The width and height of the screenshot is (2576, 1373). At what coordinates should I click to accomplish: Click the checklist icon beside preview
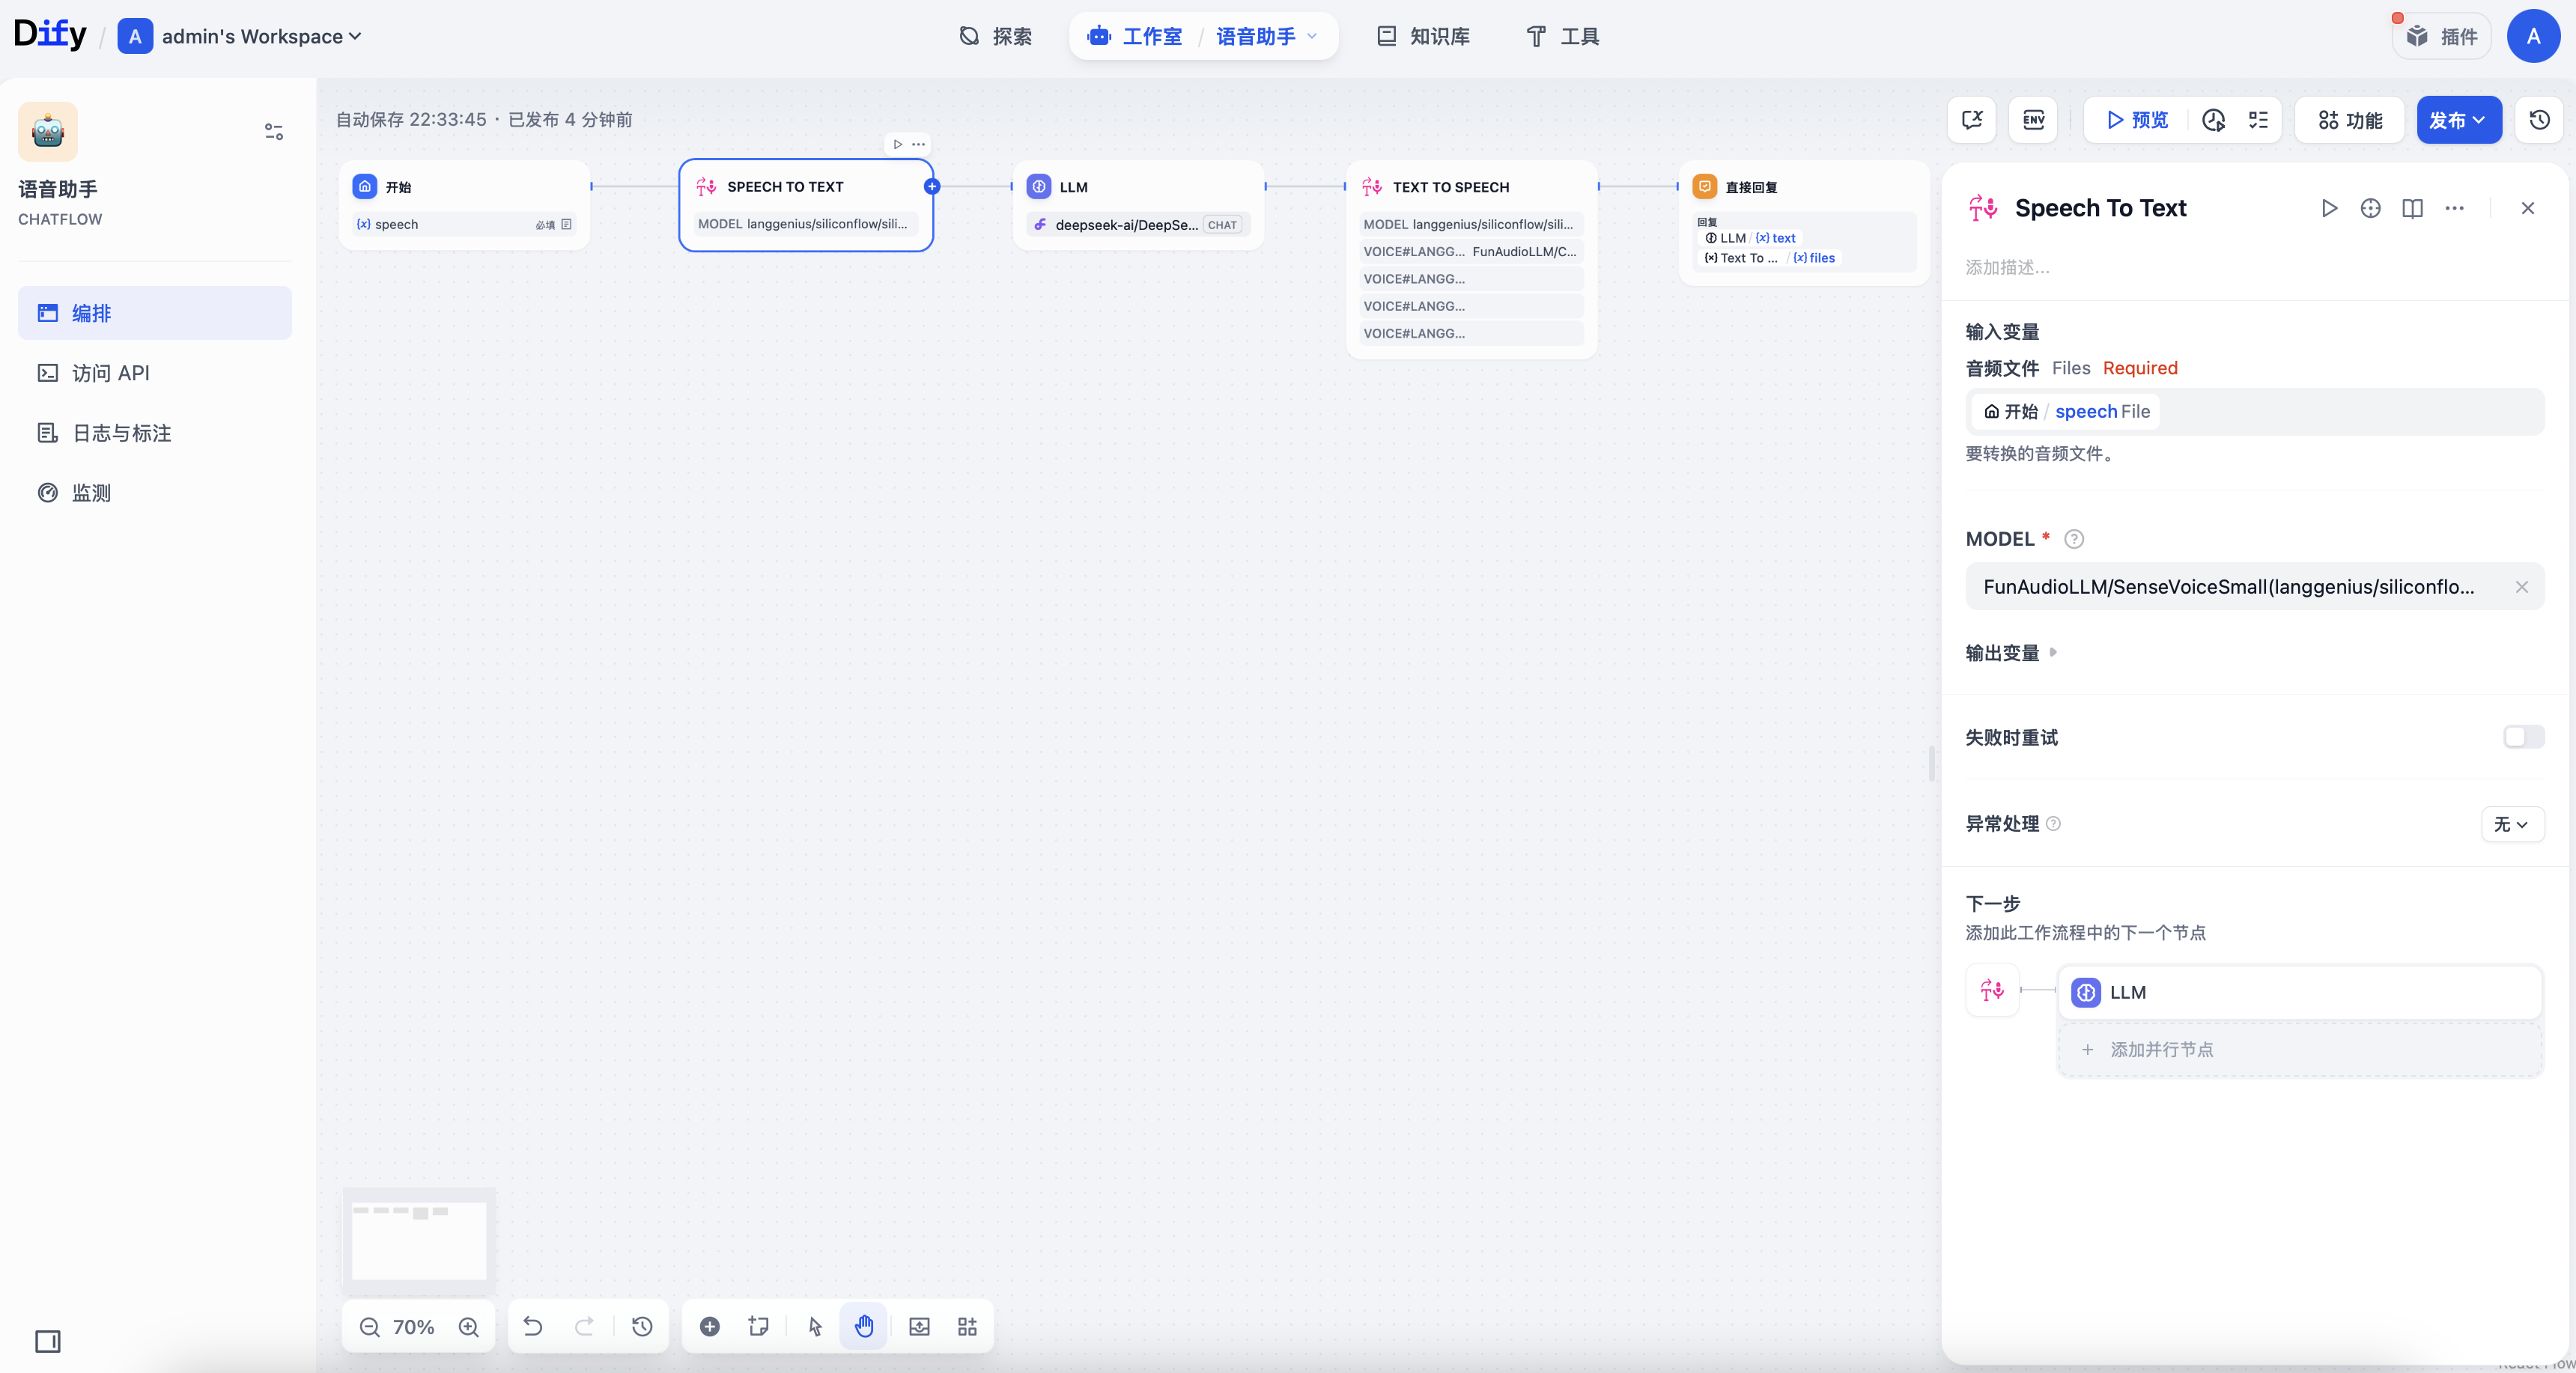tap(2258, 120)
